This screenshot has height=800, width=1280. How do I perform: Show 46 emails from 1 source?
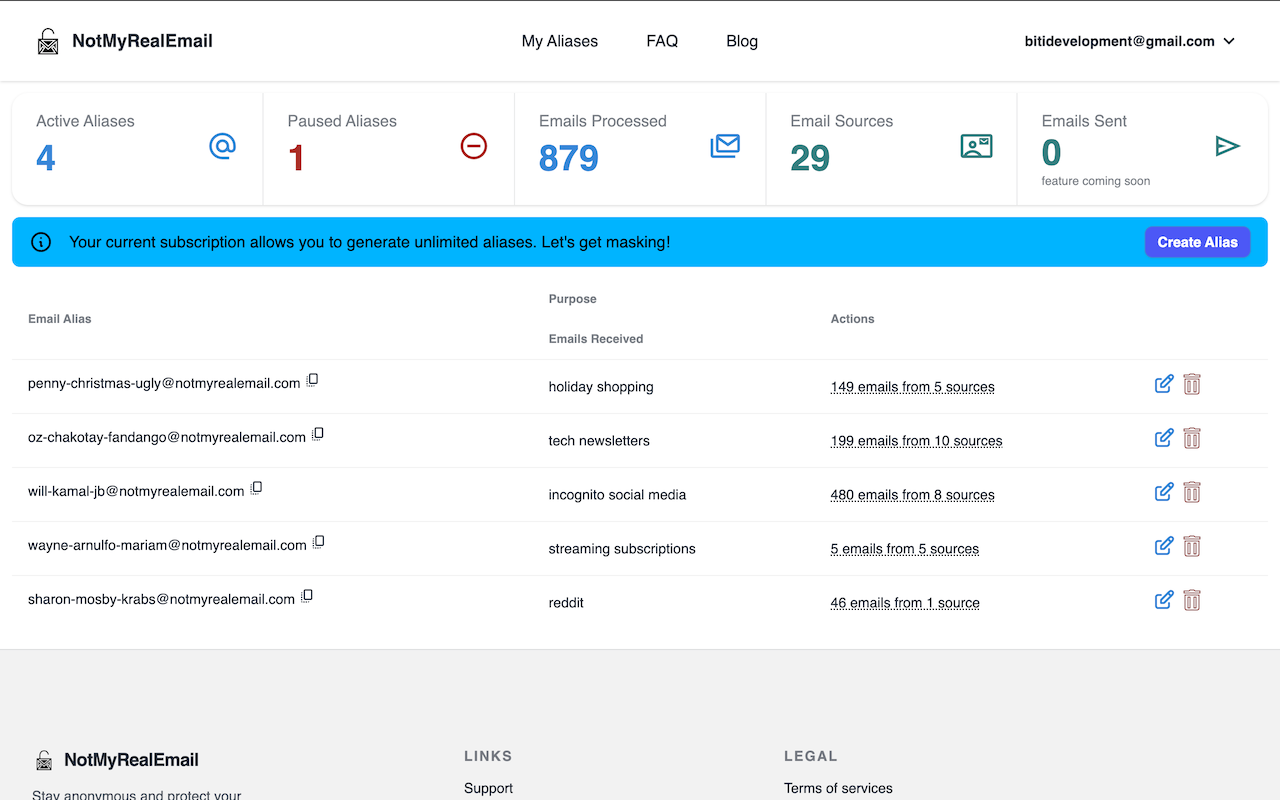click(x=904, y=603)
